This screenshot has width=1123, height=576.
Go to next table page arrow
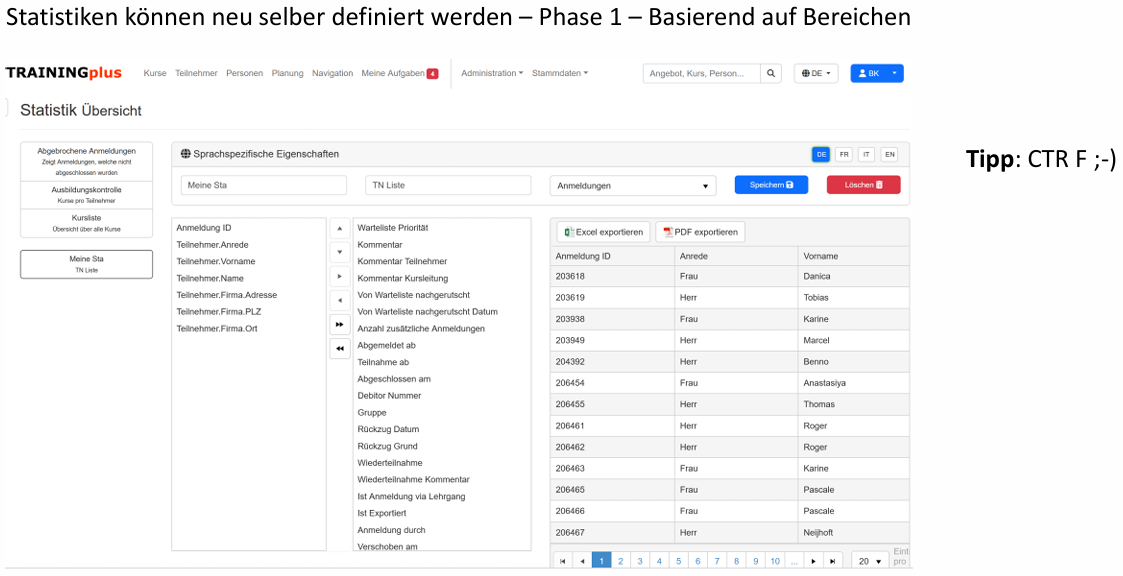point(814,561)
